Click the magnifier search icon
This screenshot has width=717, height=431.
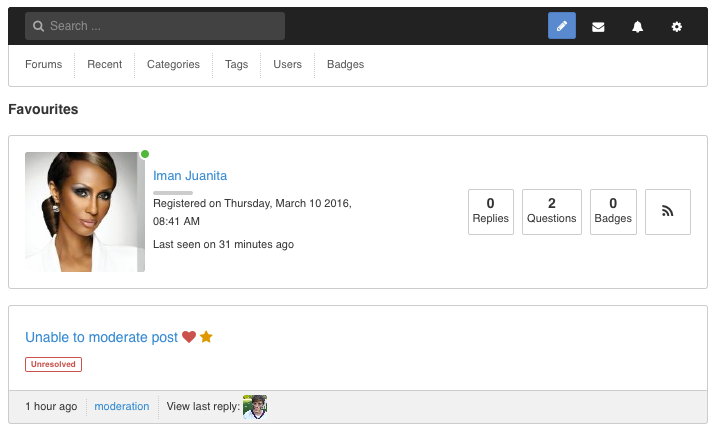pos(38,26)
